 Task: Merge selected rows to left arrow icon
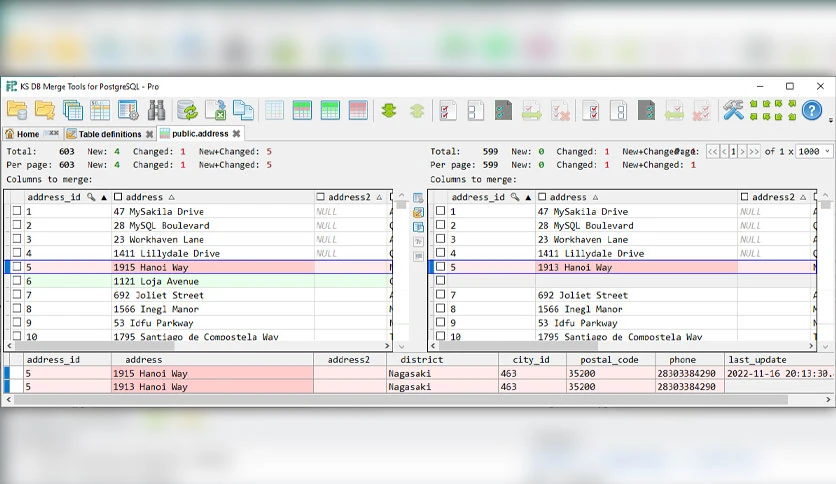674,111
